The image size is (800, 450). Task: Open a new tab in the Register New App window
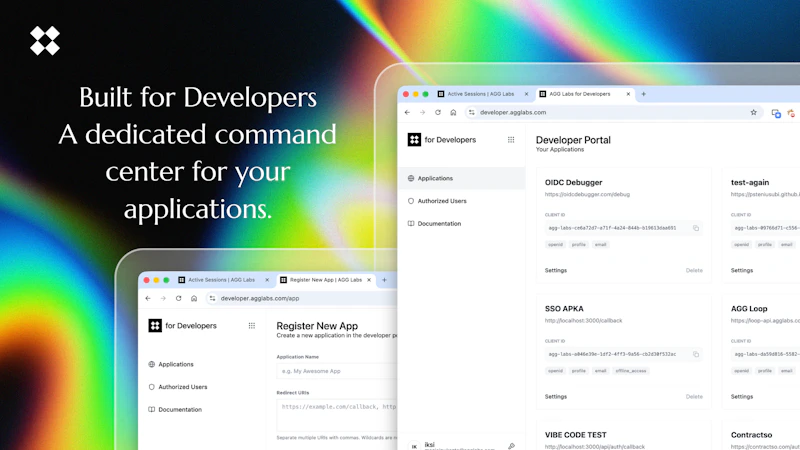[x=384, y=280]
